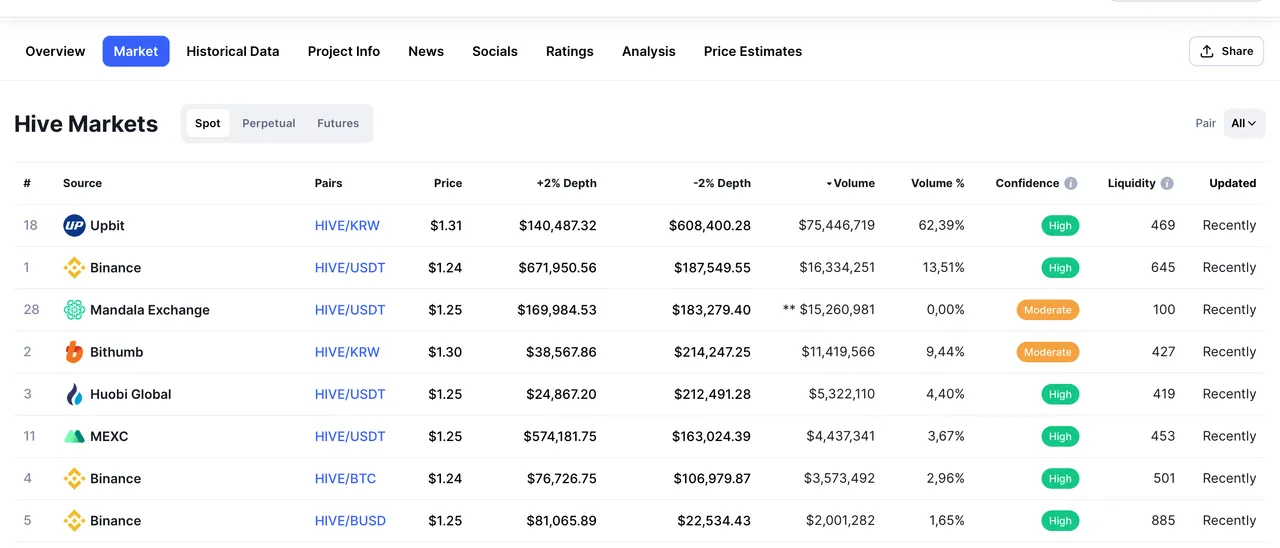Click the Updated column header
1280x548 pixels.
(1233, 184)
